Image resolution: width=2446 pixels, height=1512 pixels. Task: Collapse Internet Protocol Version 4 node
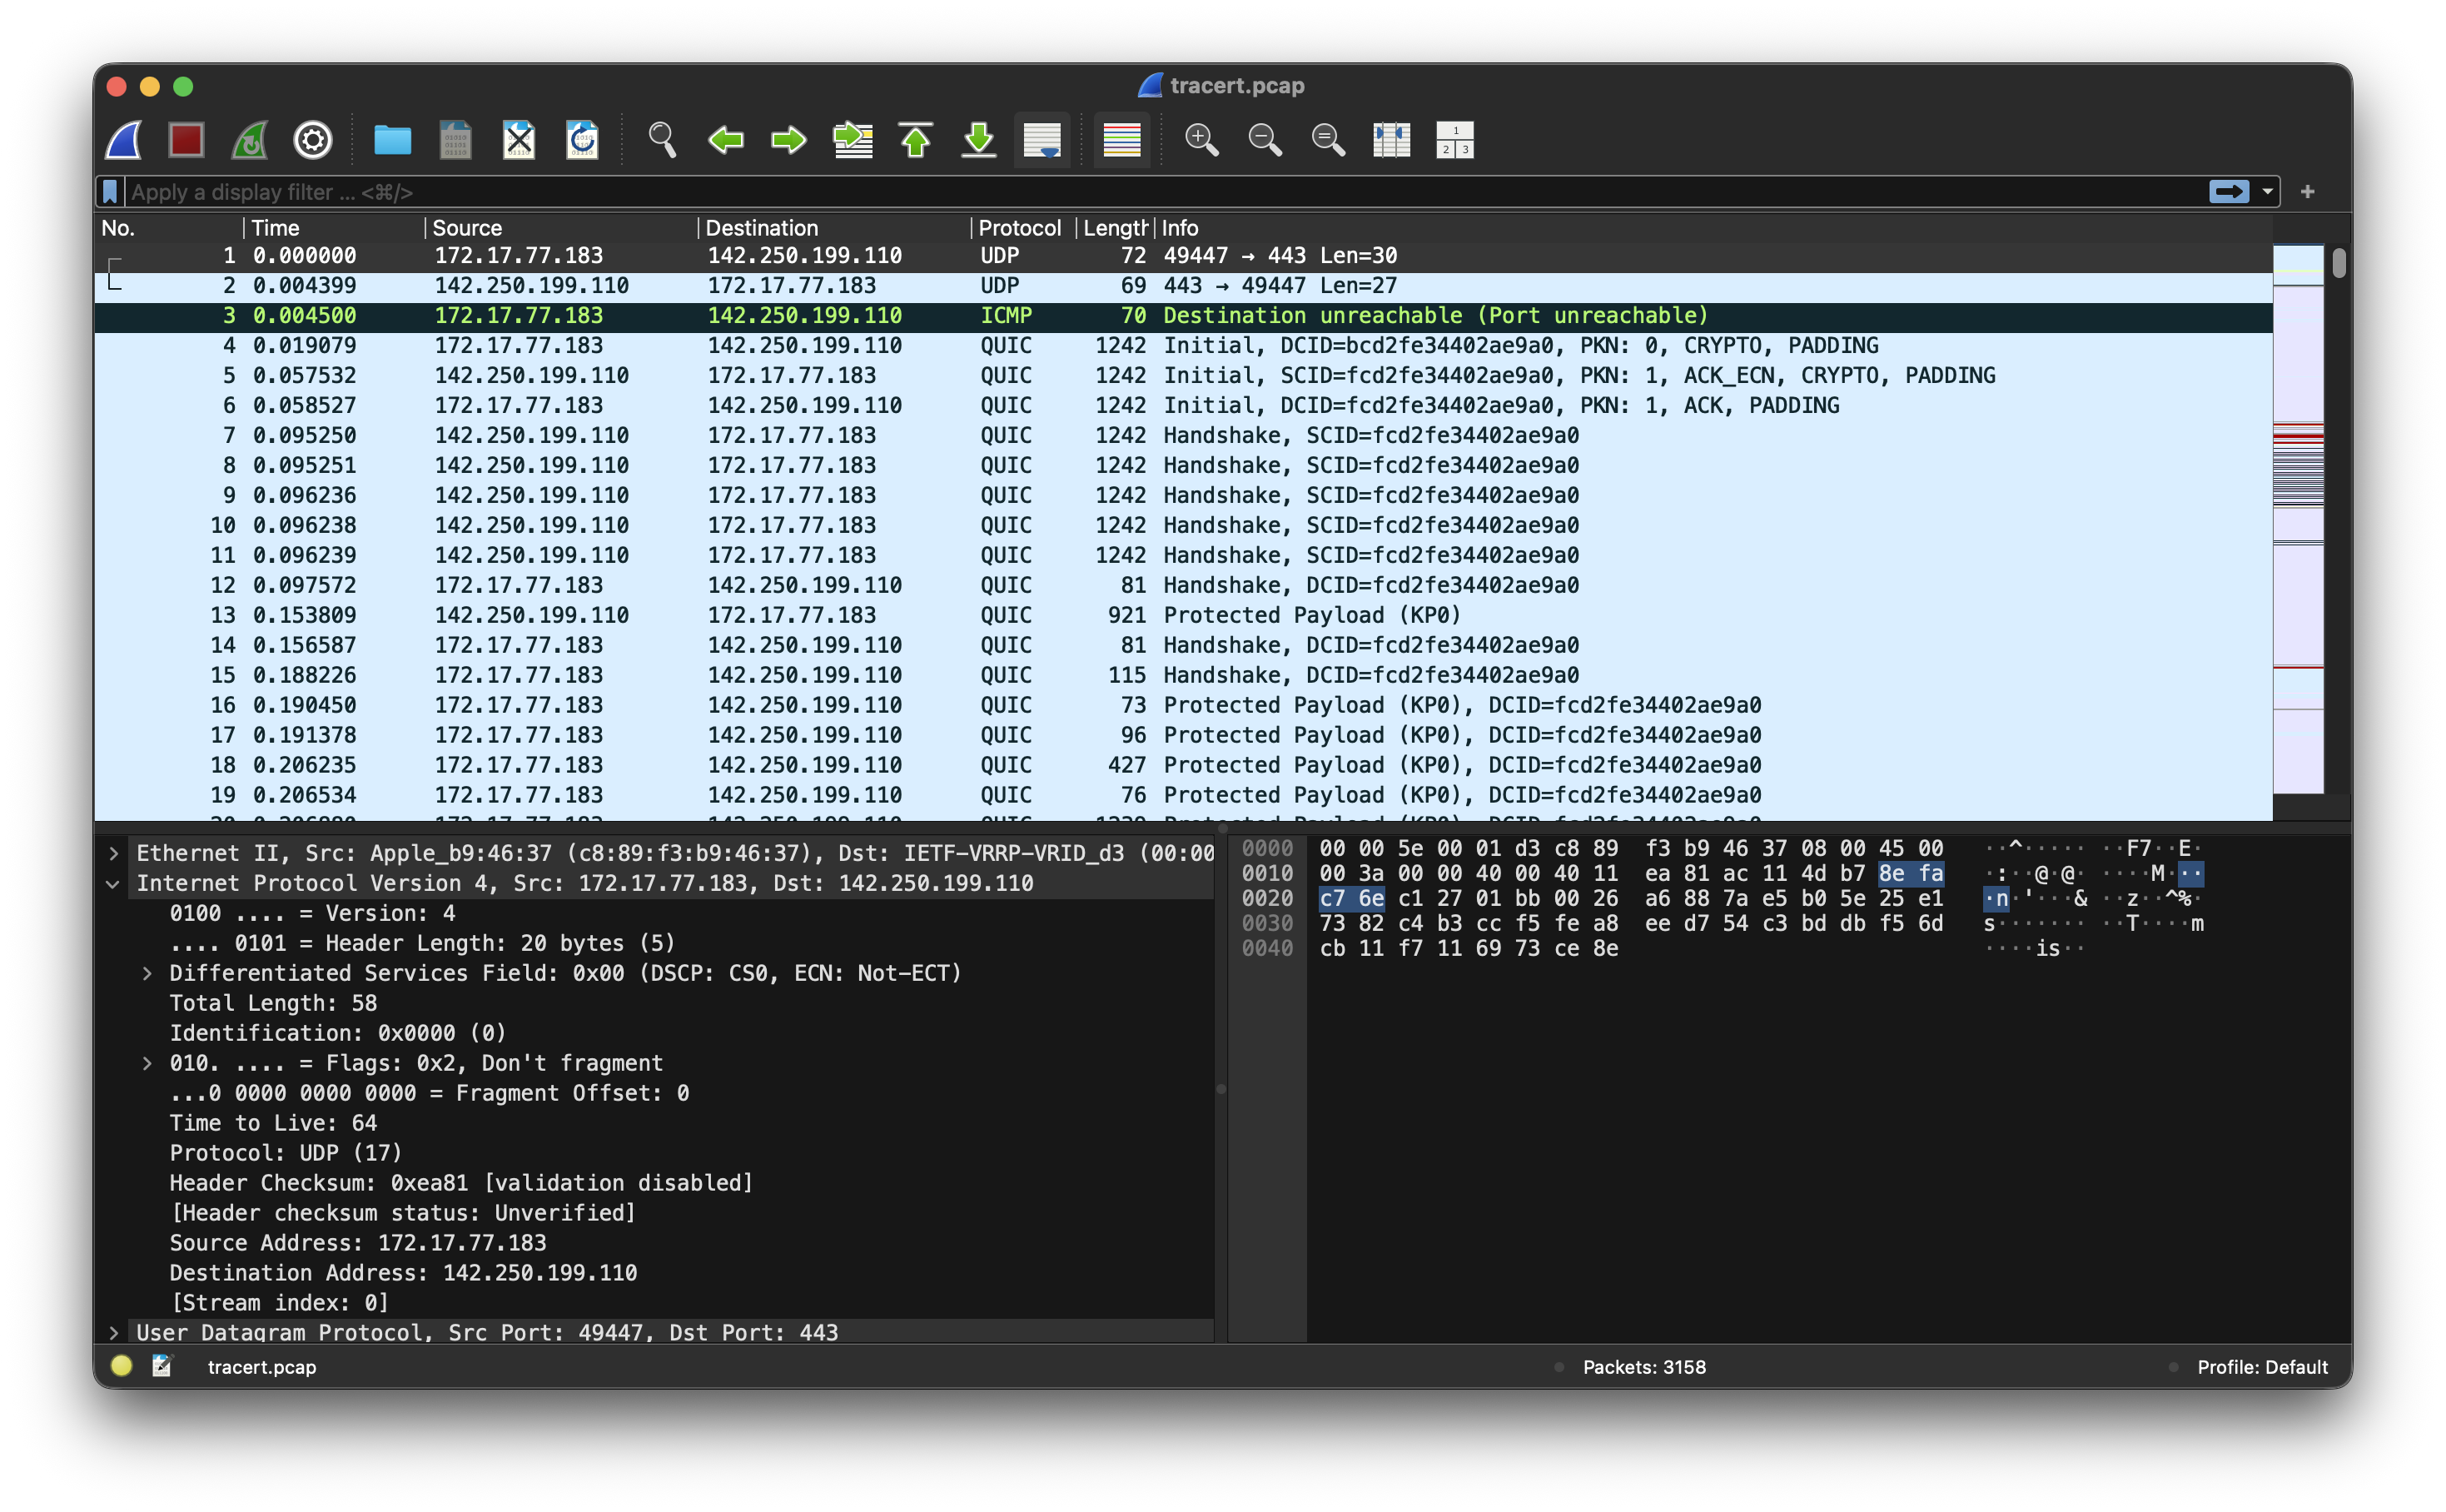(x=113, y=884)
